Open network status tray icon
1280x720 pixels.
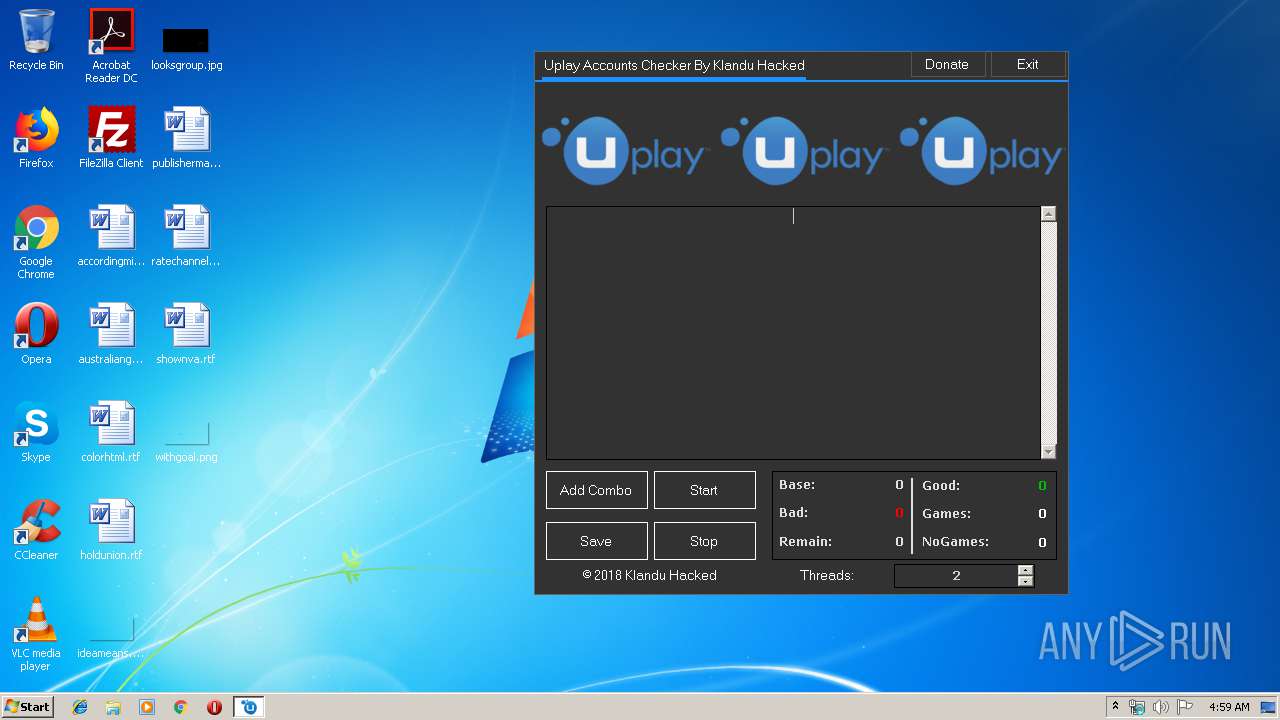[x=1137, y=707]
